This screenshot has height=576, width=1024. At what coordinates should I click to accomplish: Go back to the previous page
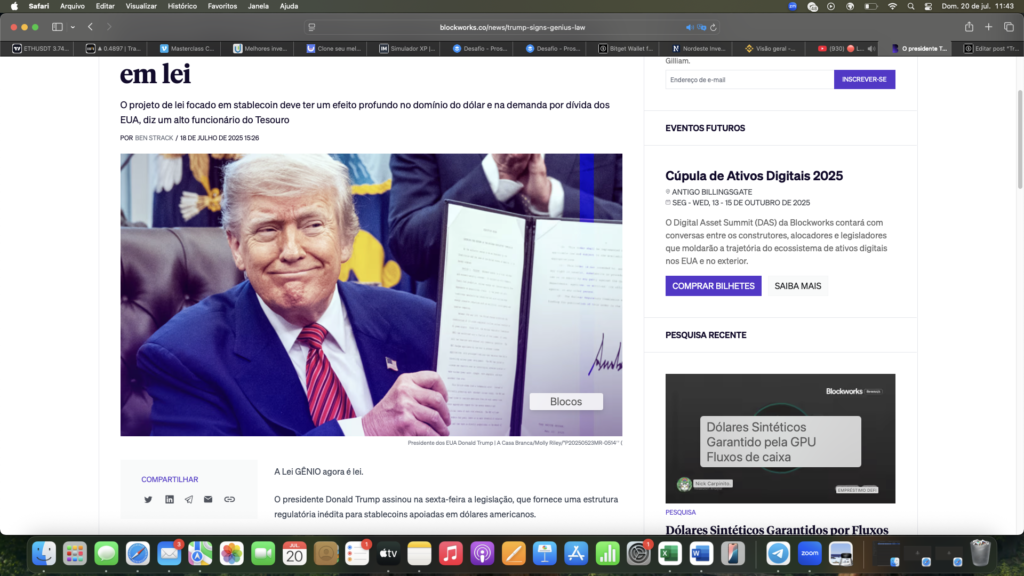tap(91, 27)
